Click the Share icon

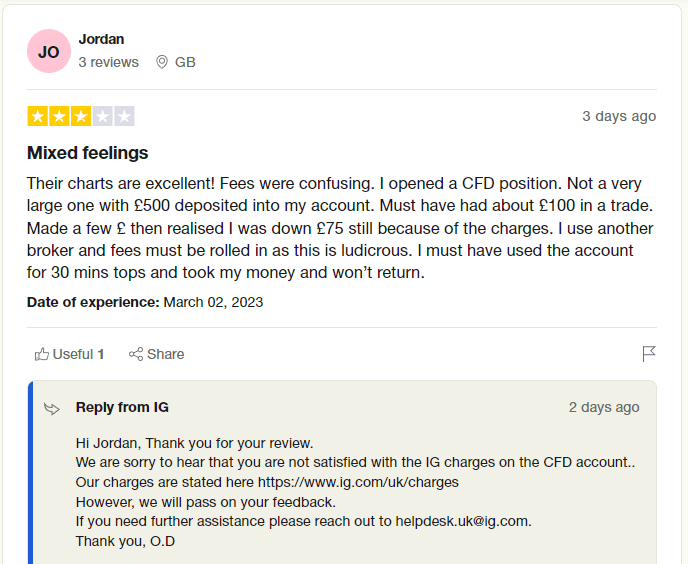136,354
